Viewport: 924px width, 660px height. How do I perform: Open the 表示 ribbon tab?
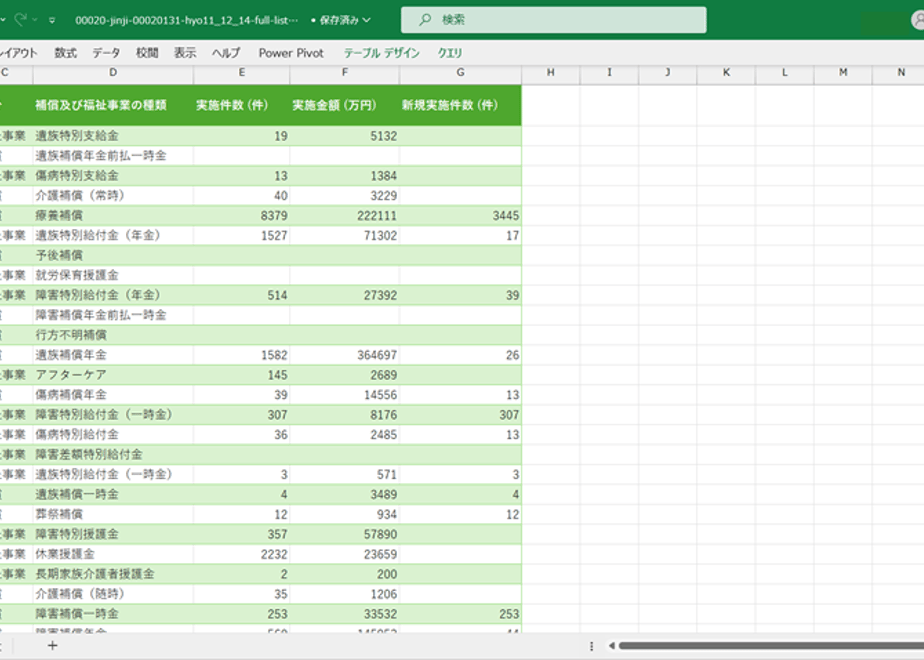tap(184, 53)
